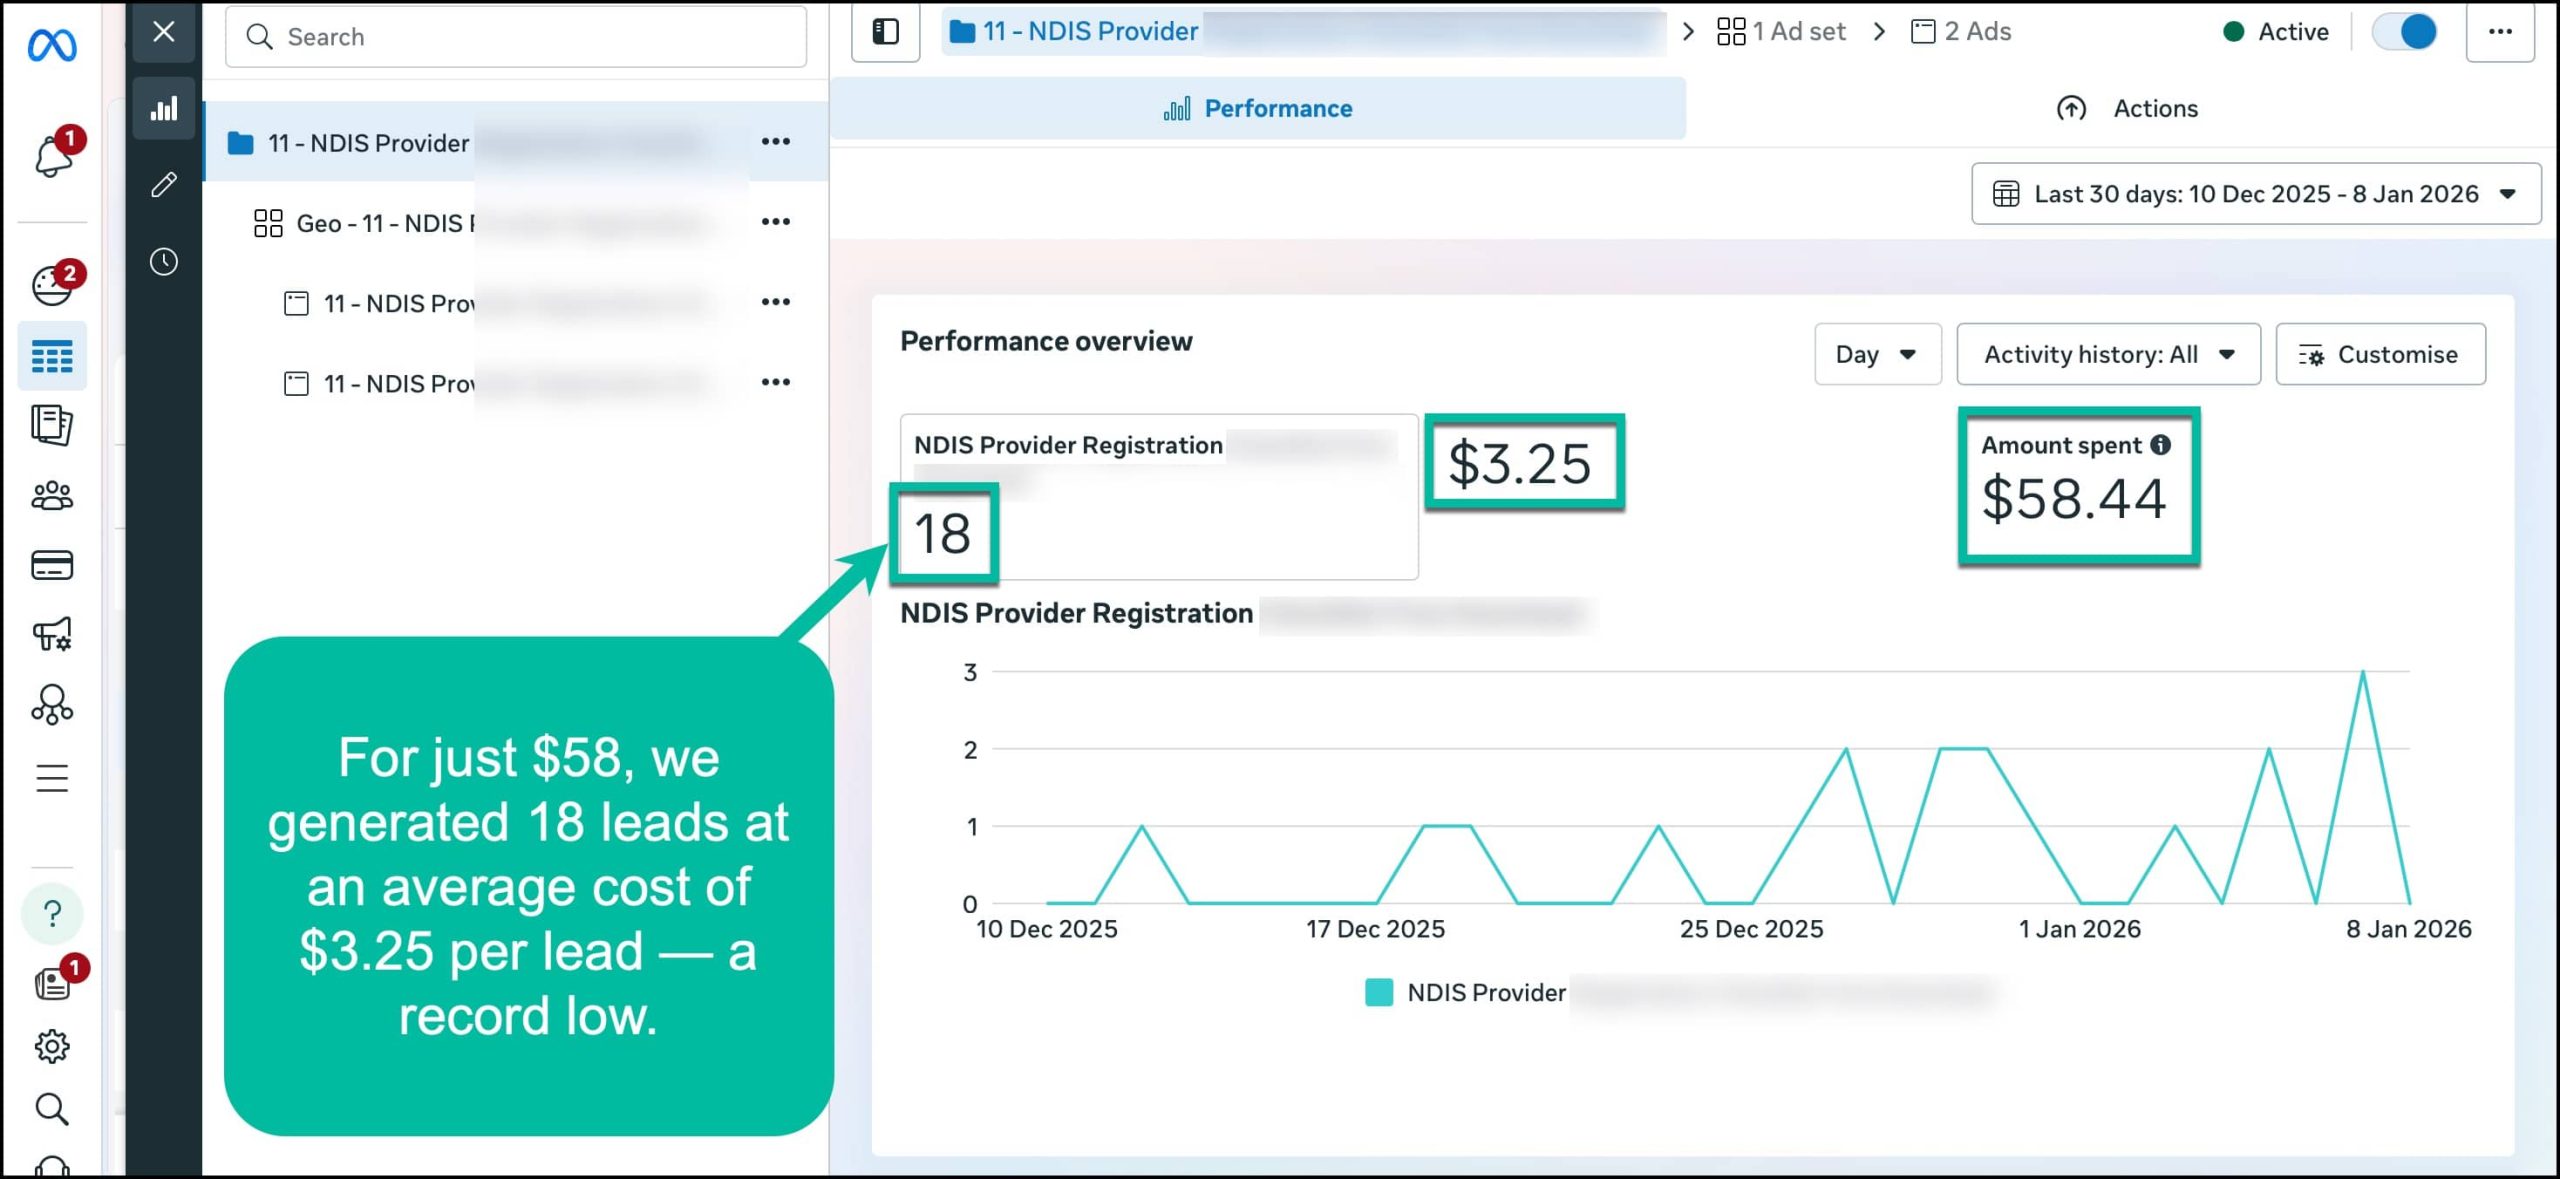
Task: Click the Meta logo icon
Action: [x=52, y=45]
